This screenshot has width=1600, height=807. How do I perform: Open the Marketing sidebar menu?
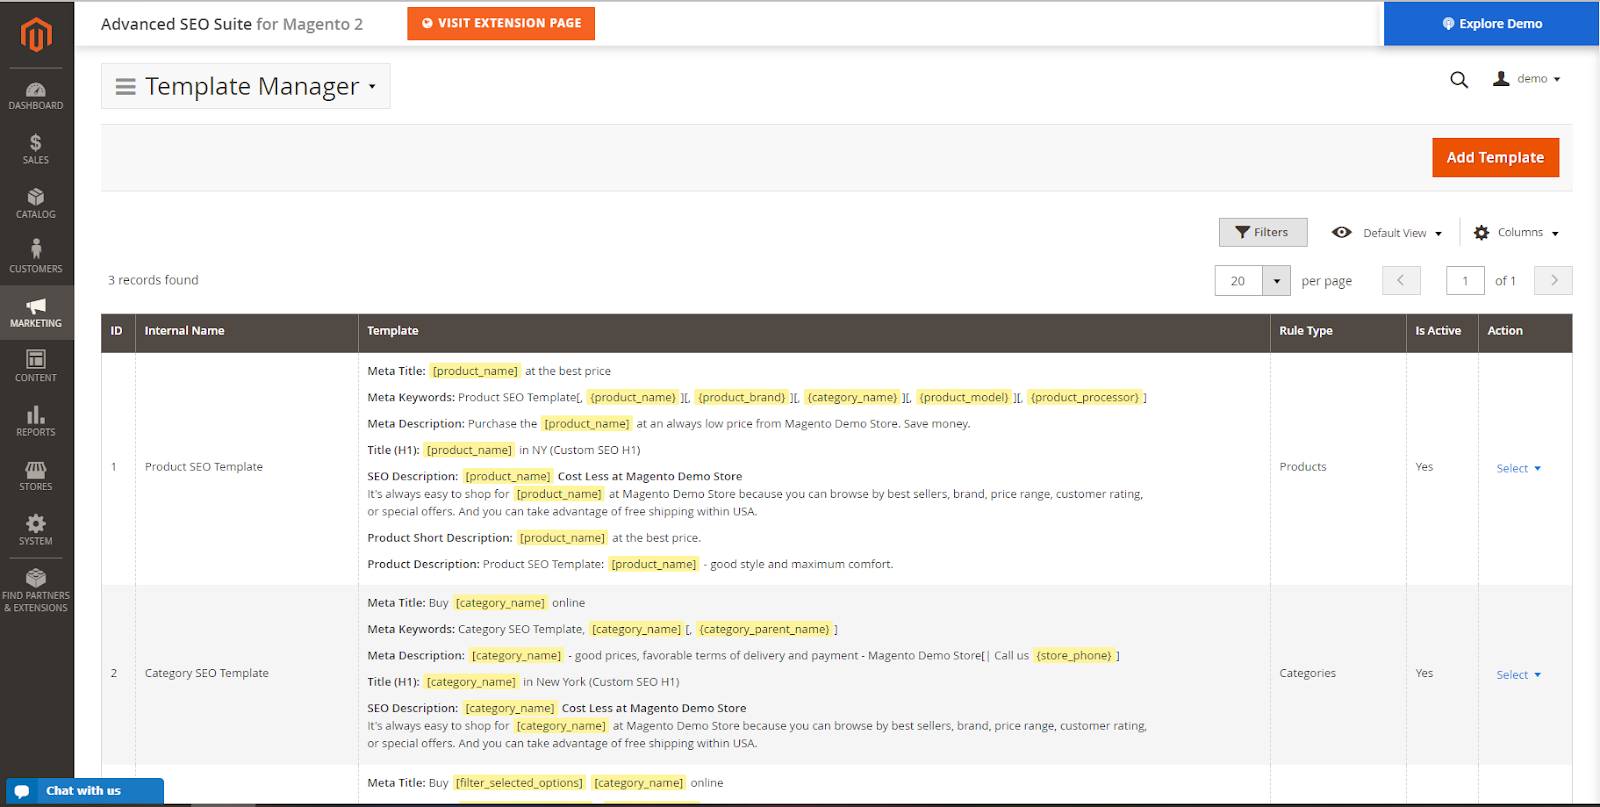(36, 313)
